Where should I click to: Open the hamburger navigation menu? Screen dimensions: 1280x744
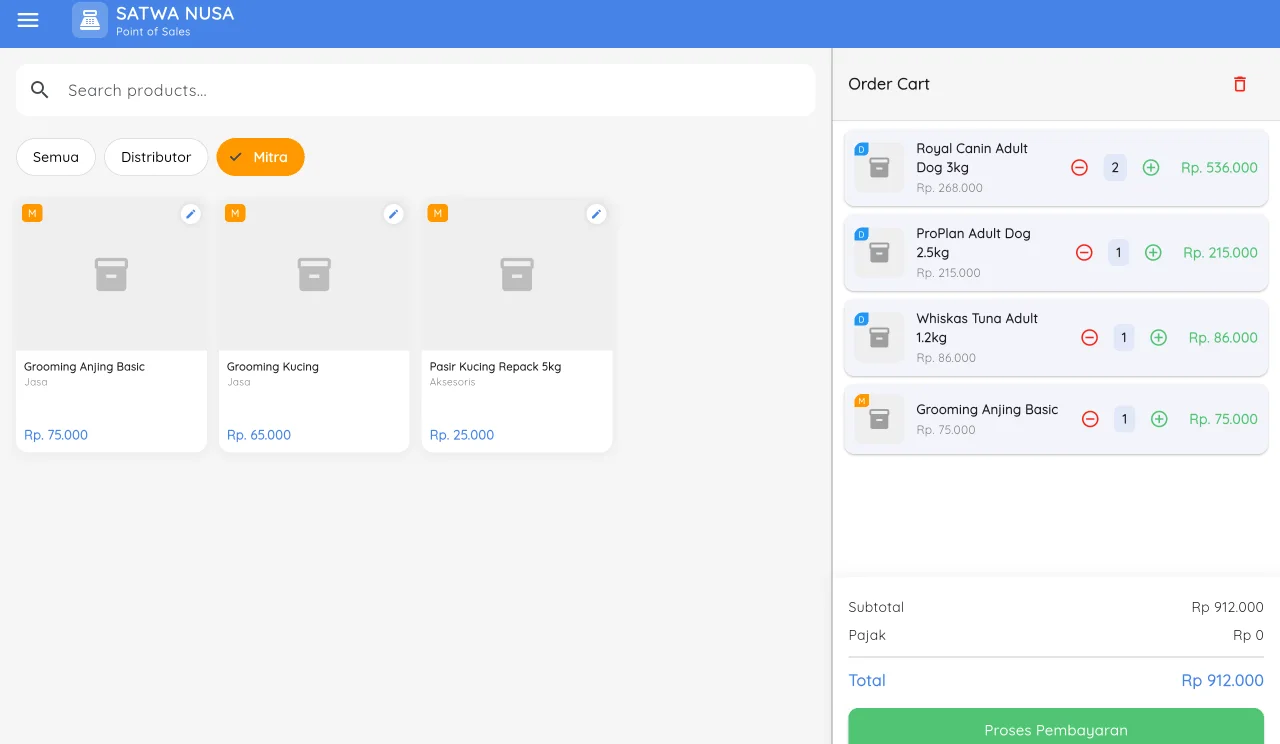28,20
